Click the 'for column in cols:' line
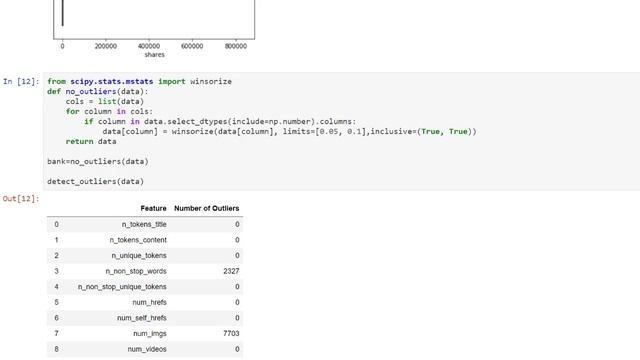Screen dimensions: 640x360 pyautogui.click(x=109, y=111)
